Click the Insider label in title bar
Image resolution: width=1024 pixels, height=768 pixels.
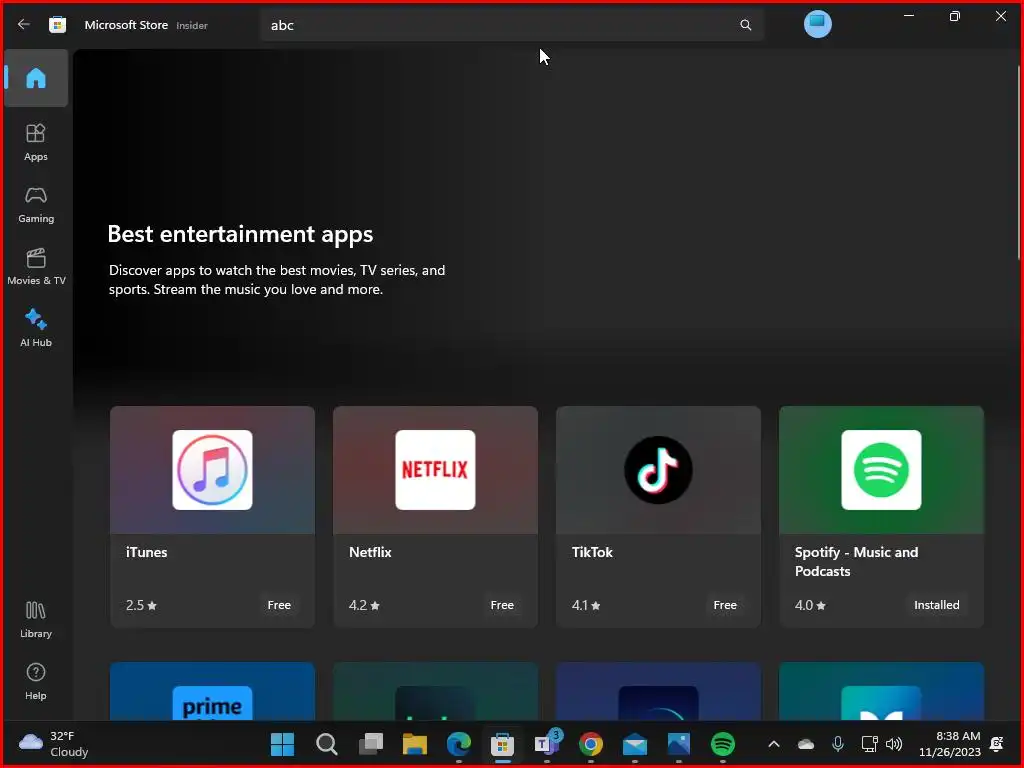(x=192, y=25)
